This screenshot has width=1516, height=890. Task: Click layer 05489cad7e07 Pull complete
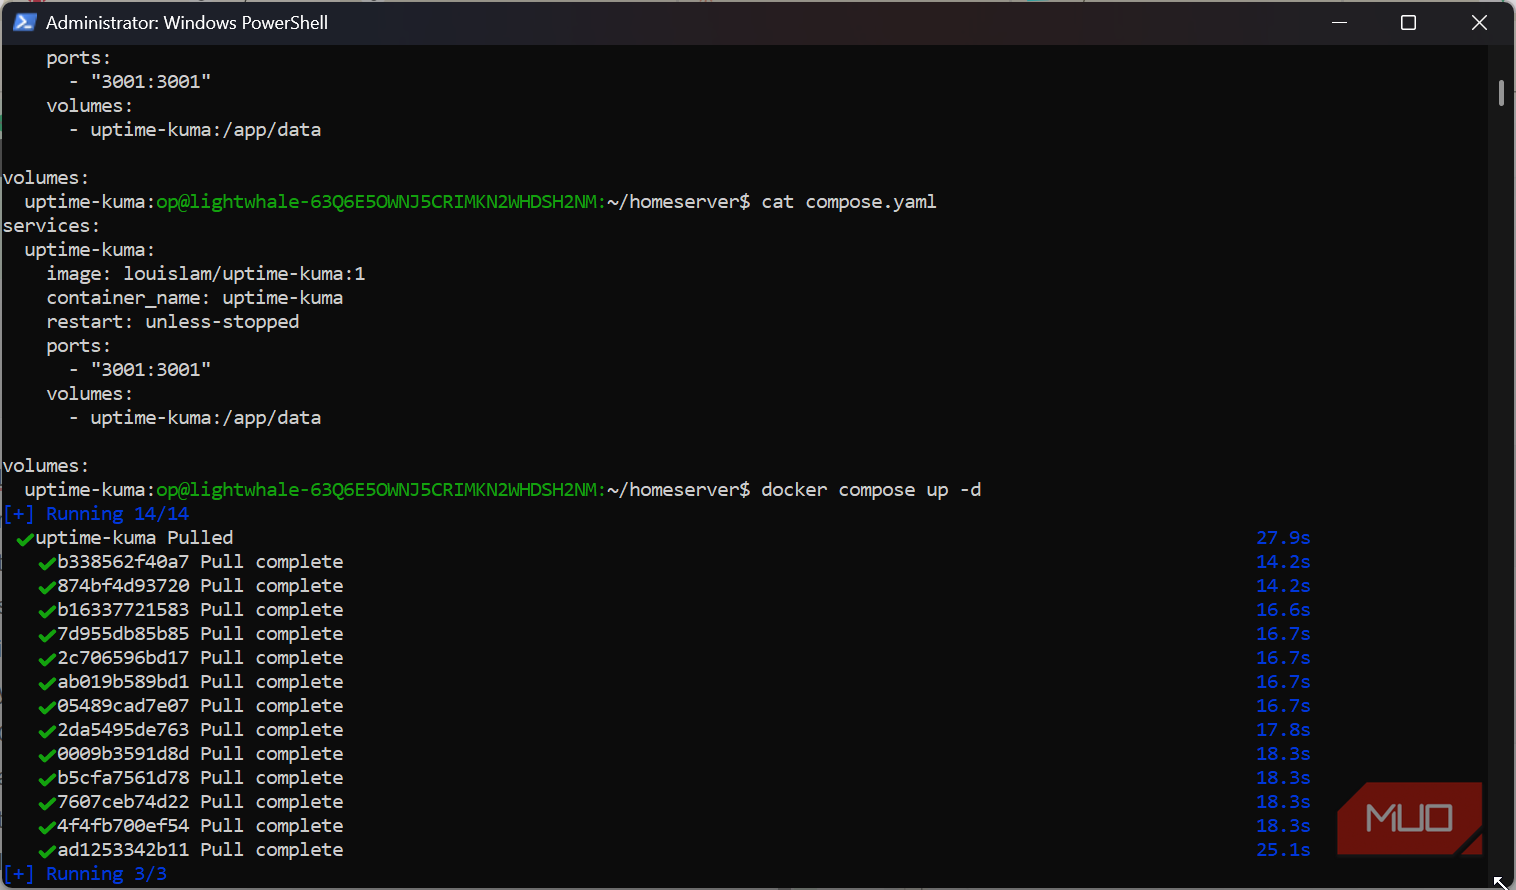tap(200, 706)
